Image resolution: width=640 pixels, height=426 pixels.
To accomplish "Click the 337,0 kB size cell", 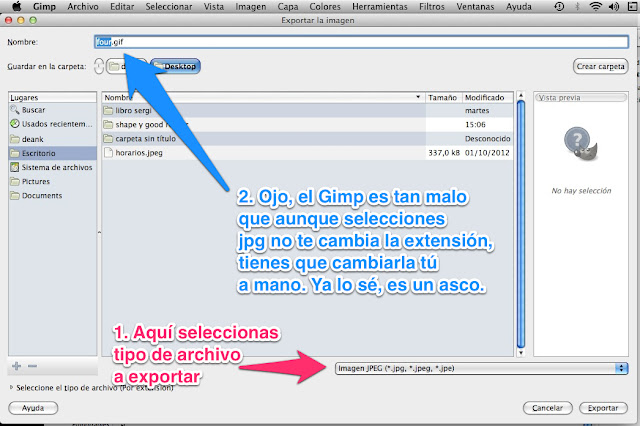I will pyautogui.click(x=444, y=153).
